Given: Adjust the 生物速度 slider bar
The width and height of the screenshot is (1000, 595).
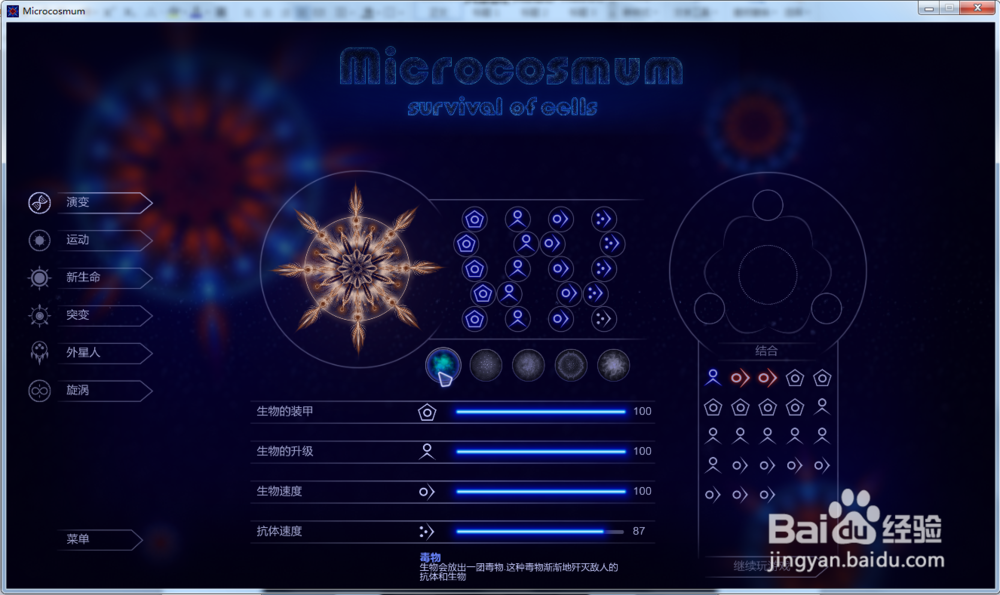Looking at the screenshot, I should [541, 492].
